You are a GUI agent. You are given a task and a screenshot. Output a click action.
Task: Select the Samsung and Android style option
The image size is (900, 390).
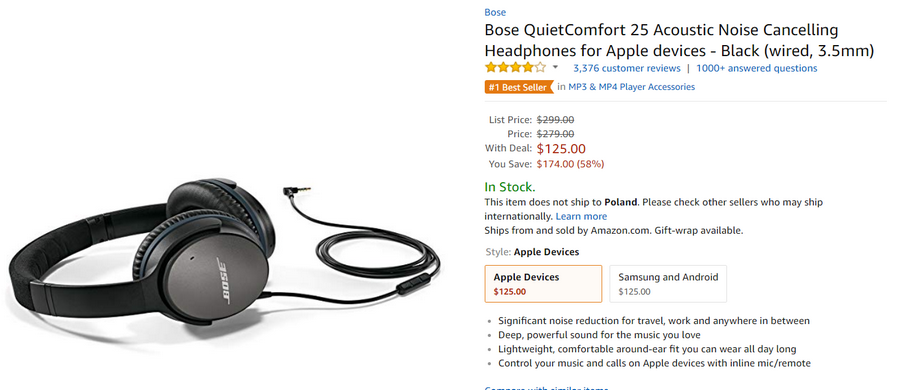[x=668, y=283]
